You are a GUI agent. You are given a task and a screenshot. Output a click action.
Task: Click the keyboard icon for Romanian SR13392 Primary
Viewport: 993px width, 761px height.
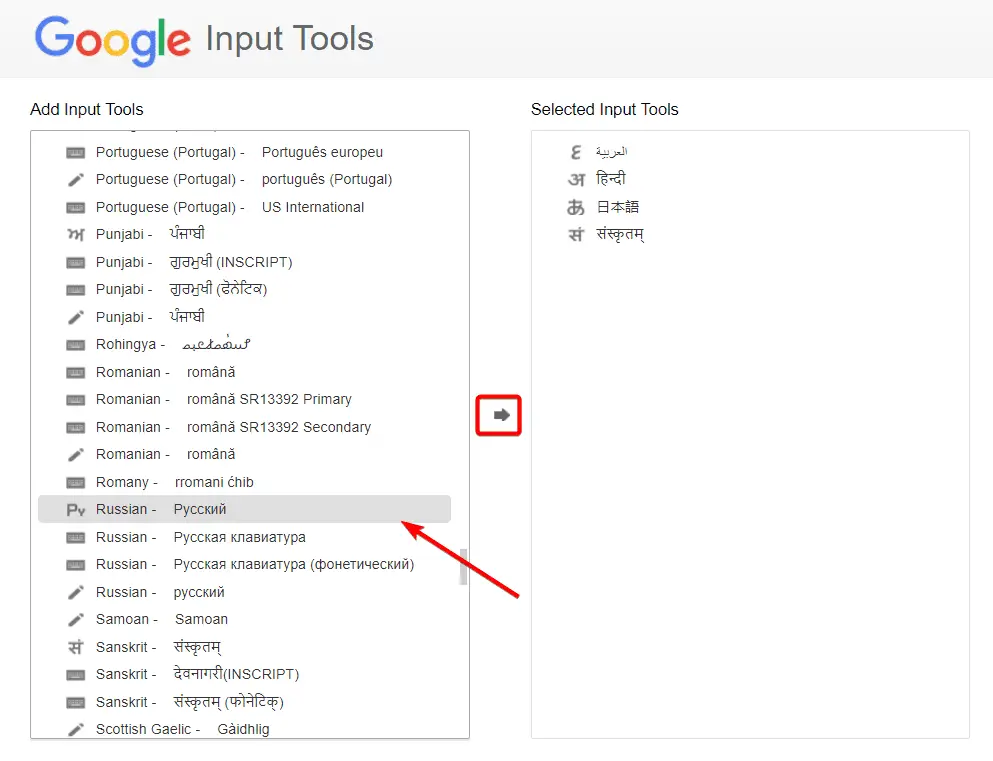coord(75,400)
